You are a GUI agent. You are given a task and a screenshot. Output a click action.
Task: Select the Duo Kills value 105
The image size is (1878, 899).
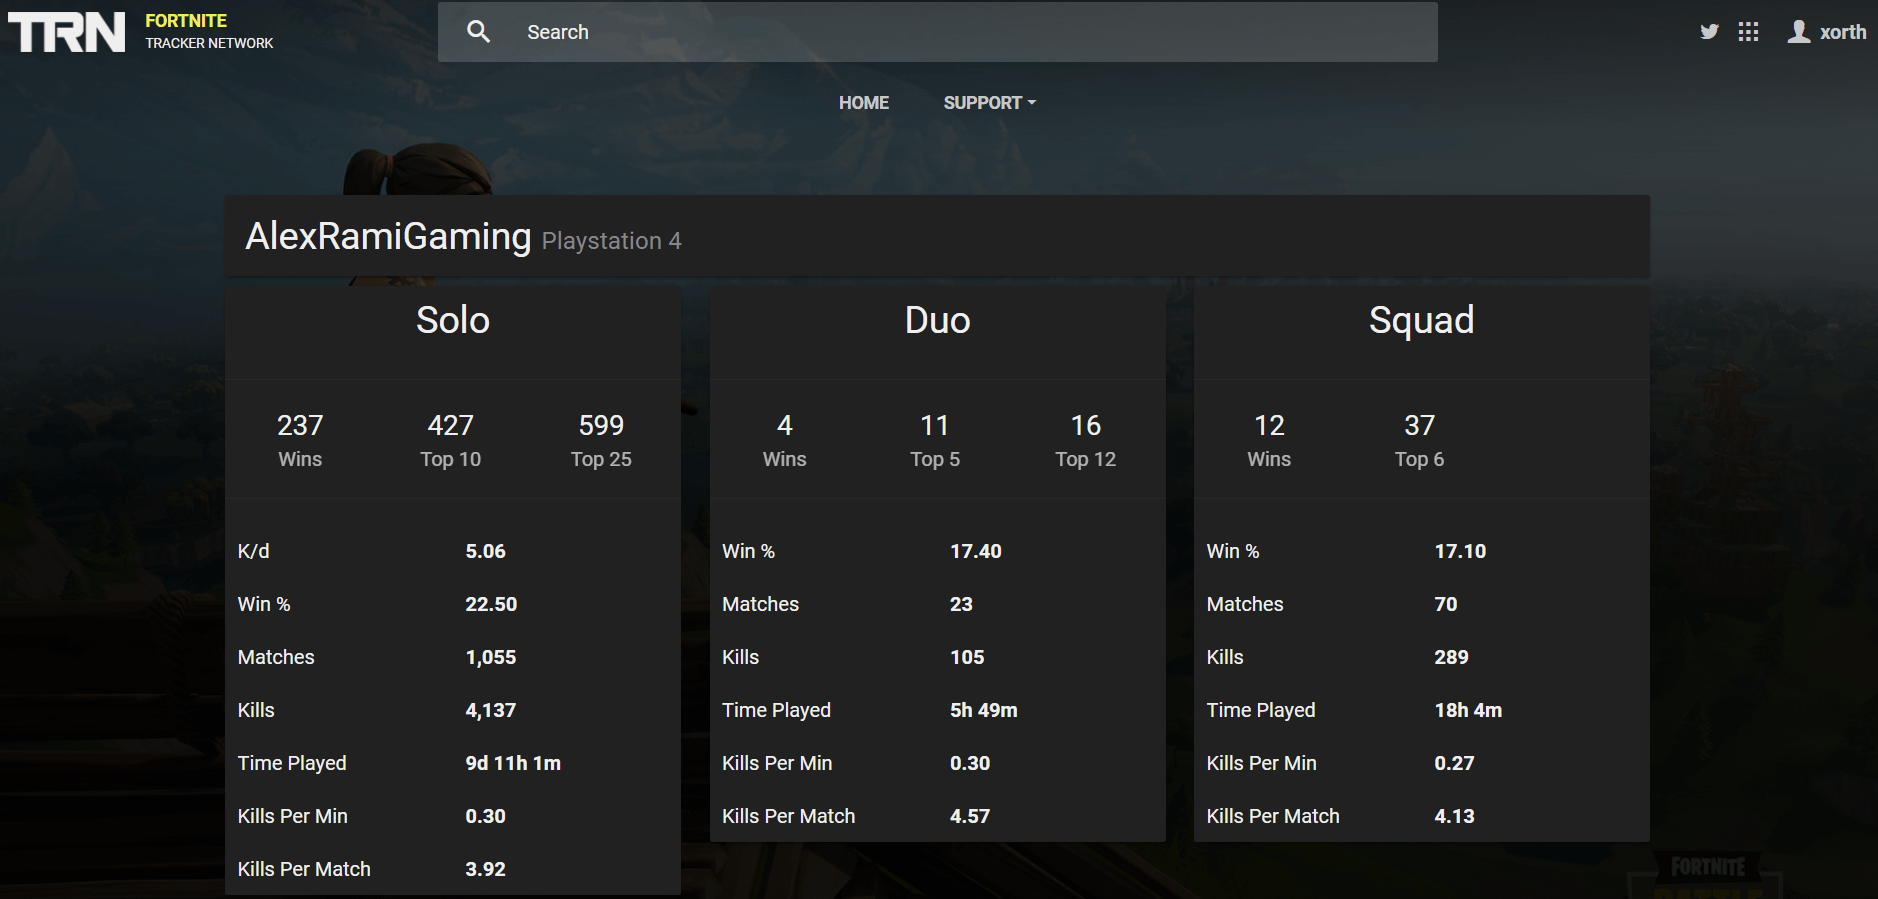pos(967,657)
